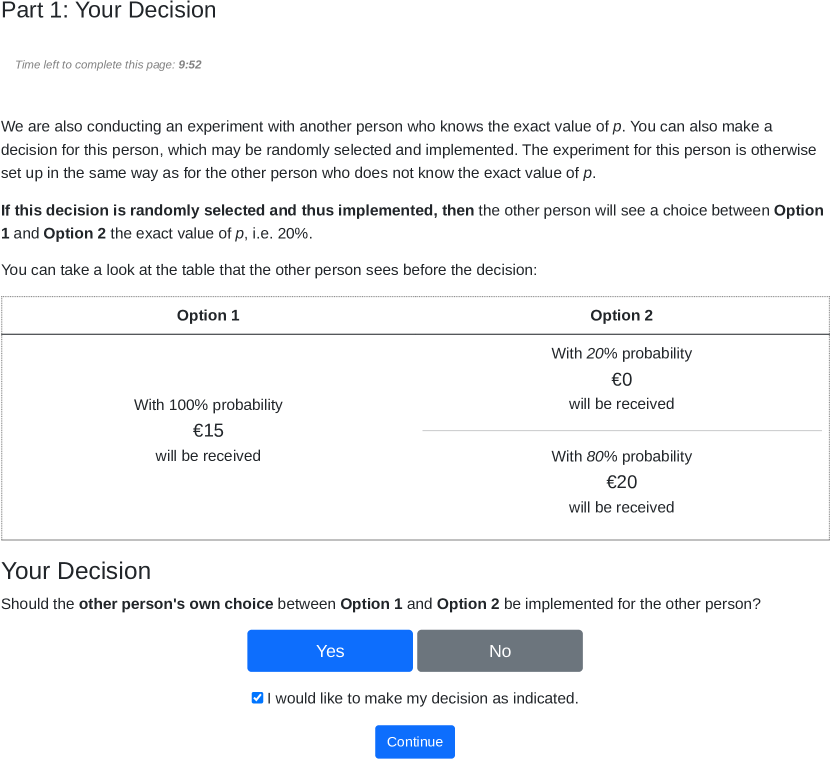830x759 pixels.
Task: Click the €0 amount in Option 2
Action: (621, 379)
